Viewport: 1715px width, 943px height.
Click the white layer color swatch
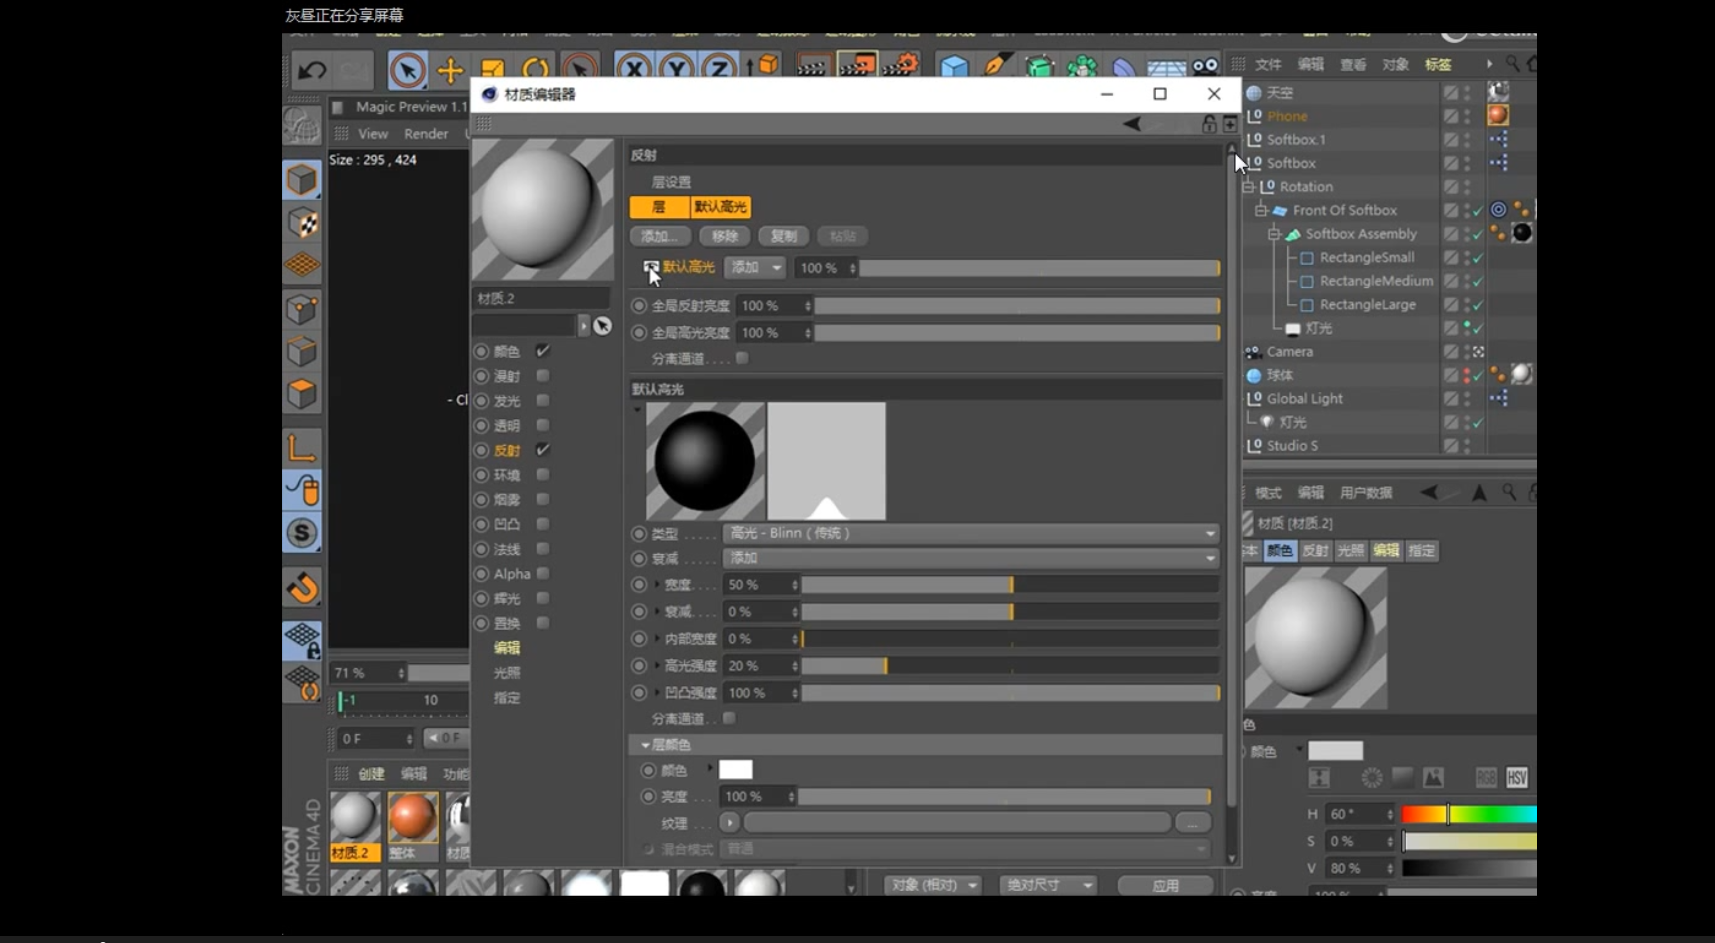tap(735, 769)
